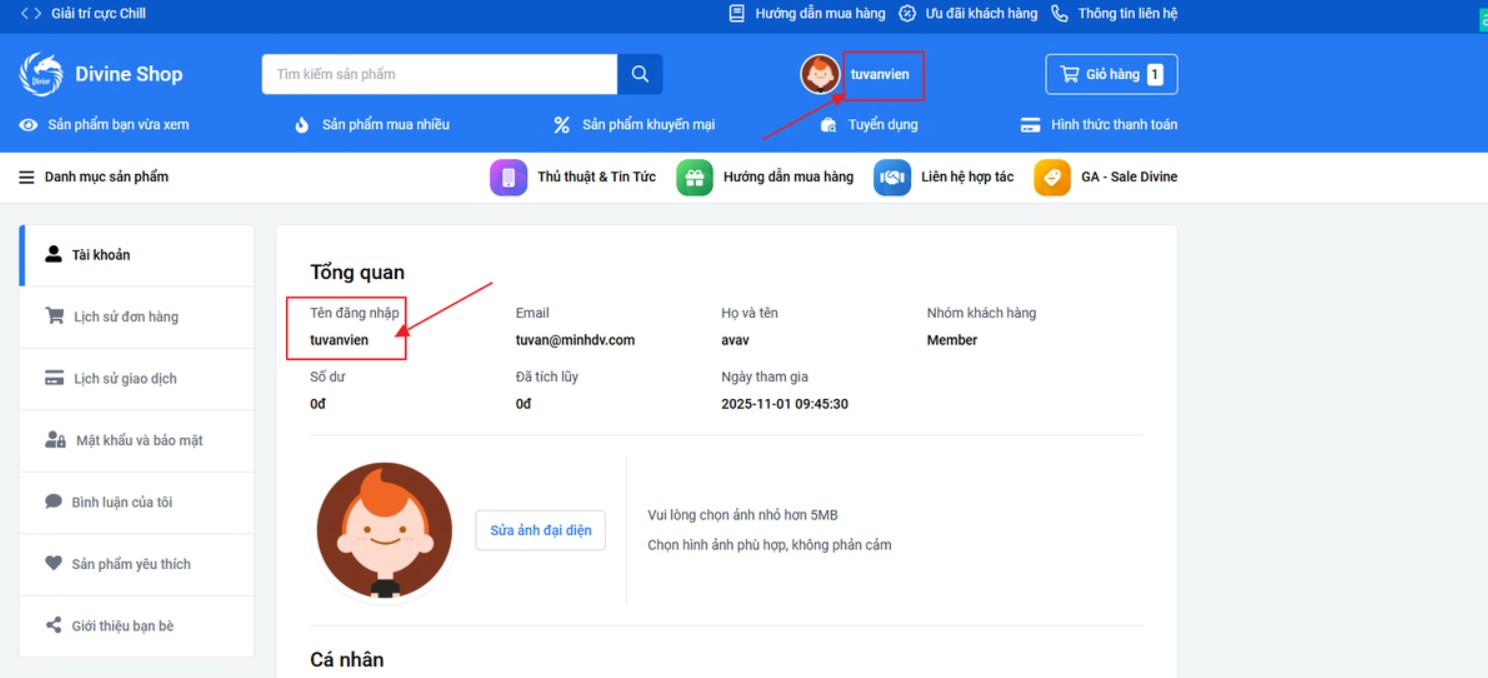Screen dimensions: 1488x678
Task: Select Mật khẩu và bảo mật in sidebar
Action: [x=138, y=441]
